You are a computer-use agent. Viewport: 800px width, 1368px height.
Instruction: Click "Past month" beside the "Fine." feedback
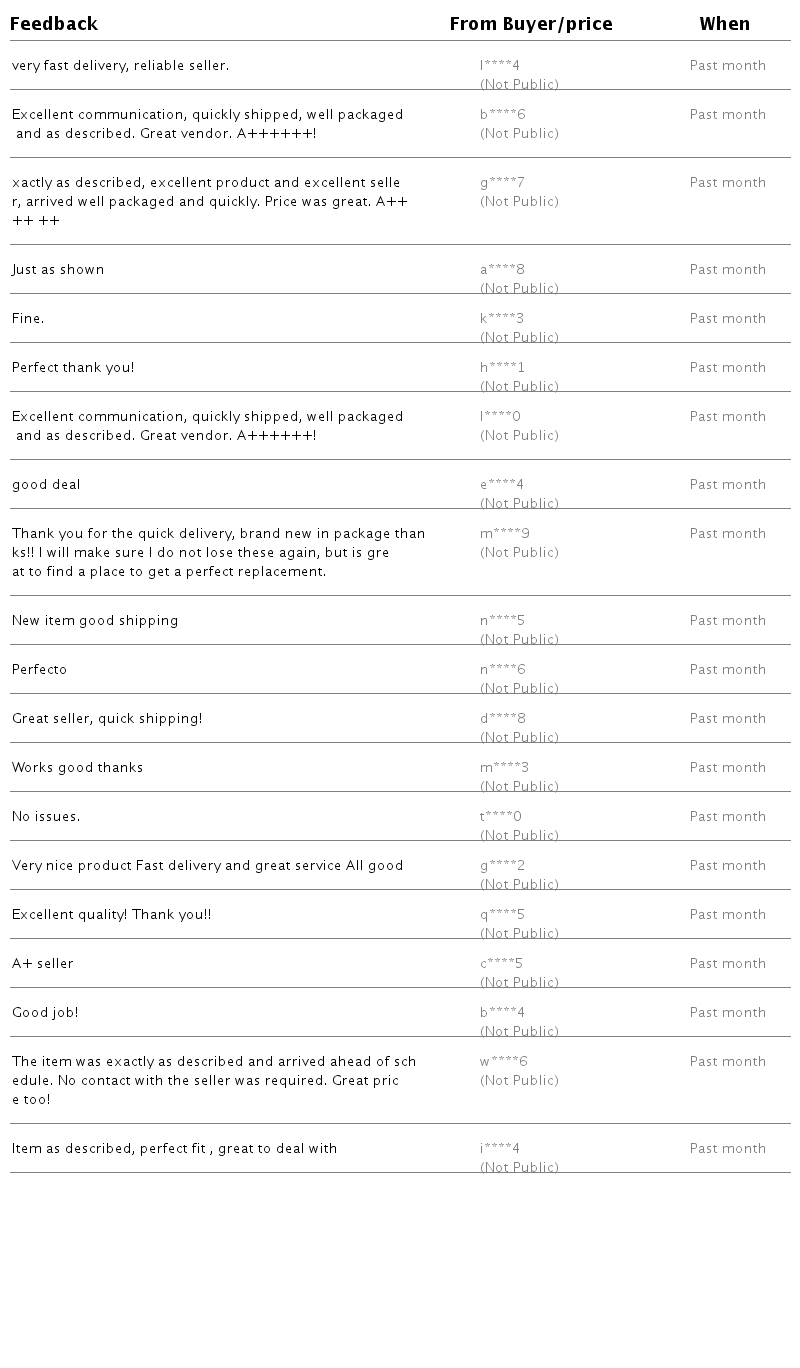(727, 319)
